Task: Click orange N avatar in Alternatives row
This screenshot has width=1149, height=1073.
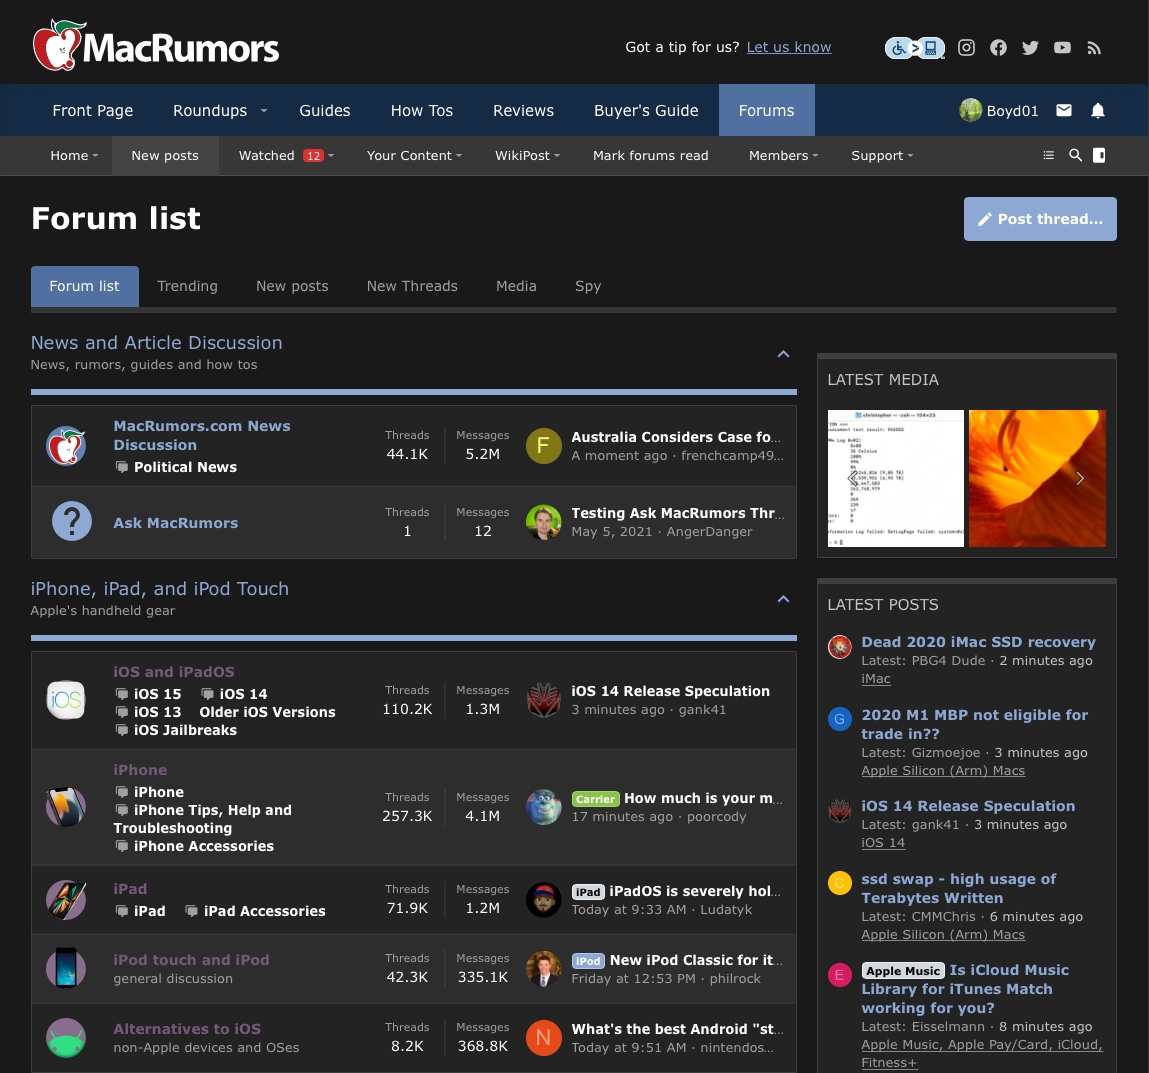Action: tap(544, 1038)
